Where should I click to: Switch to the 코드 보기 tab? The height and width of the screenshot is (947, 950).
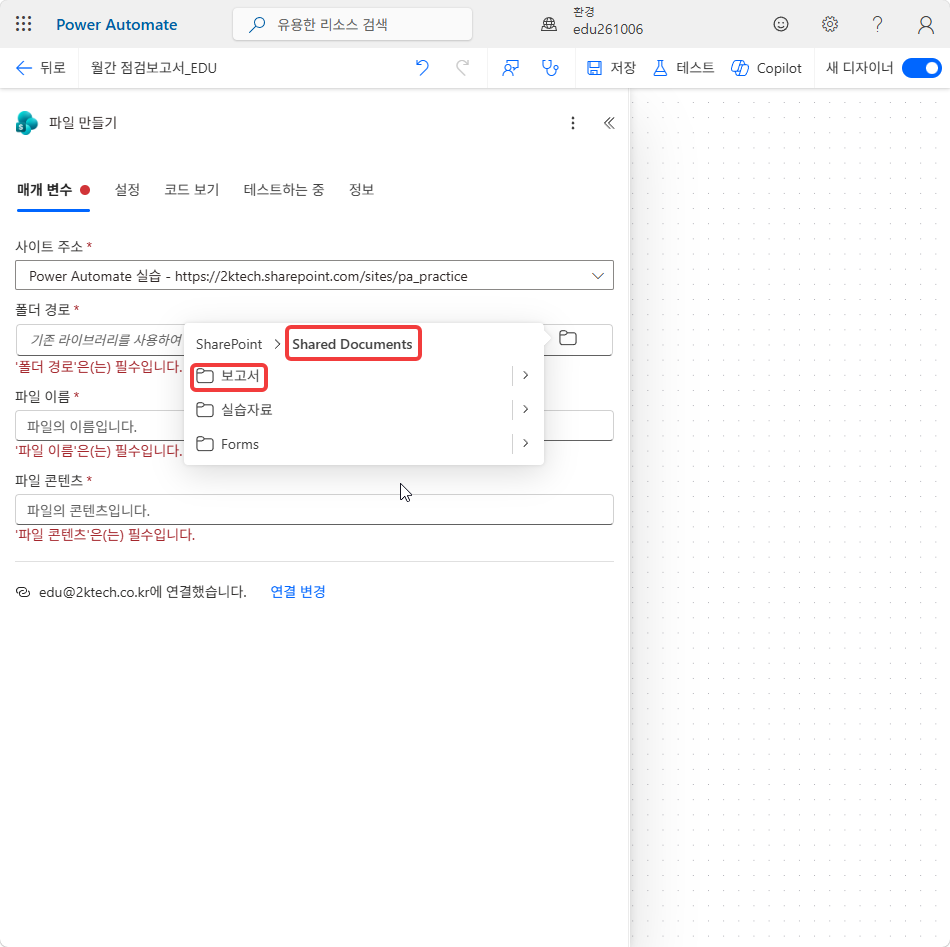[x=191, y=190]
